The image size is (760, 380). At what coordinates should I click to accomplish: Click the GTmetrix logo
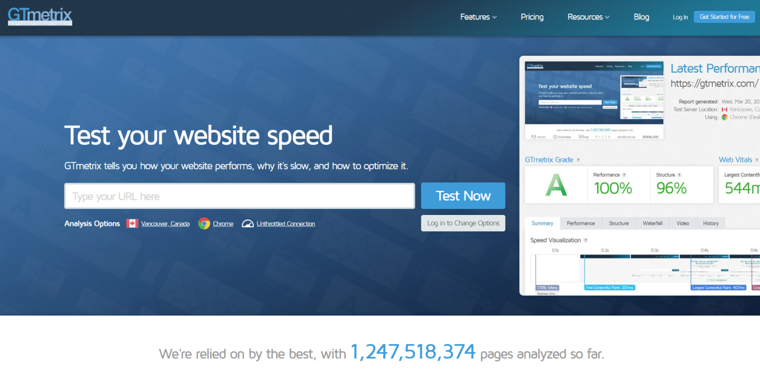click(x=40, y=16)
